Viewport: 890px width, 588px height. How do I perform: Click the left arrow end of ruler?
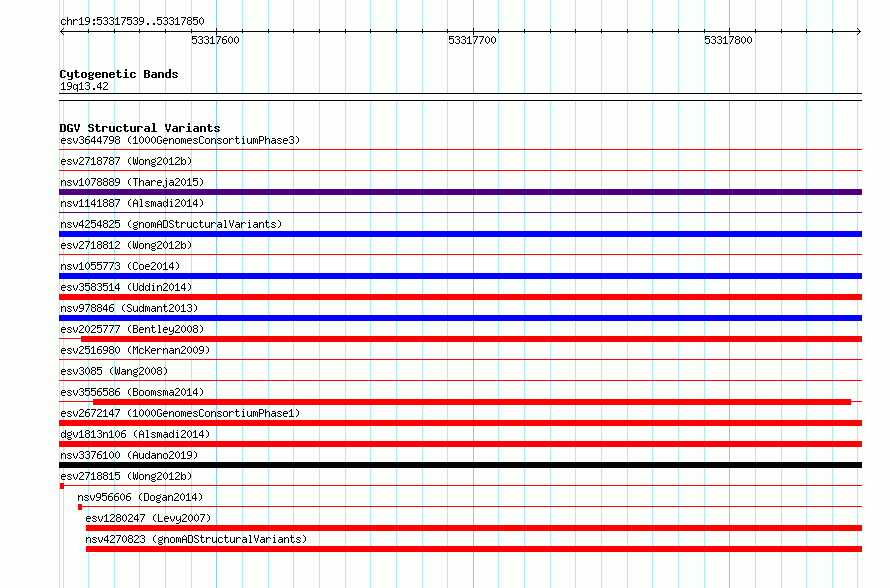pyautogui.click(x=62, y=31)
